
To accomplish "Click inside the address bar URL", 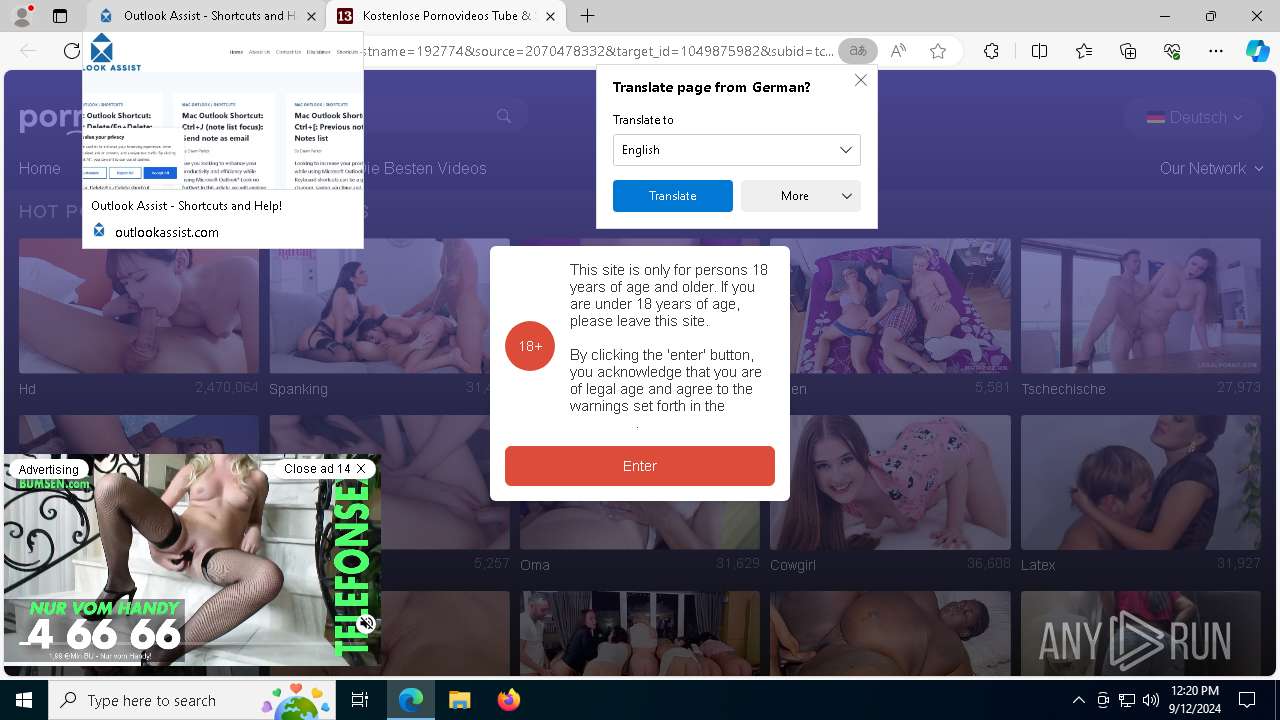I will (600, 51).
